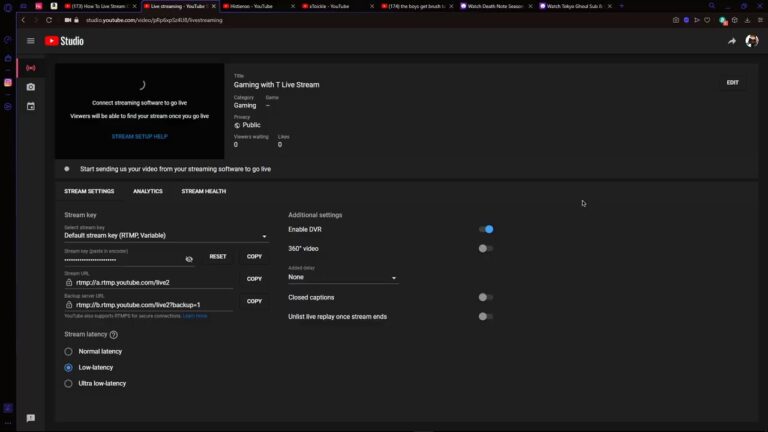Click the browser address bar URL
Image resolution: width=768 pixels, height=432 pixels.
(x=154, y=20)
